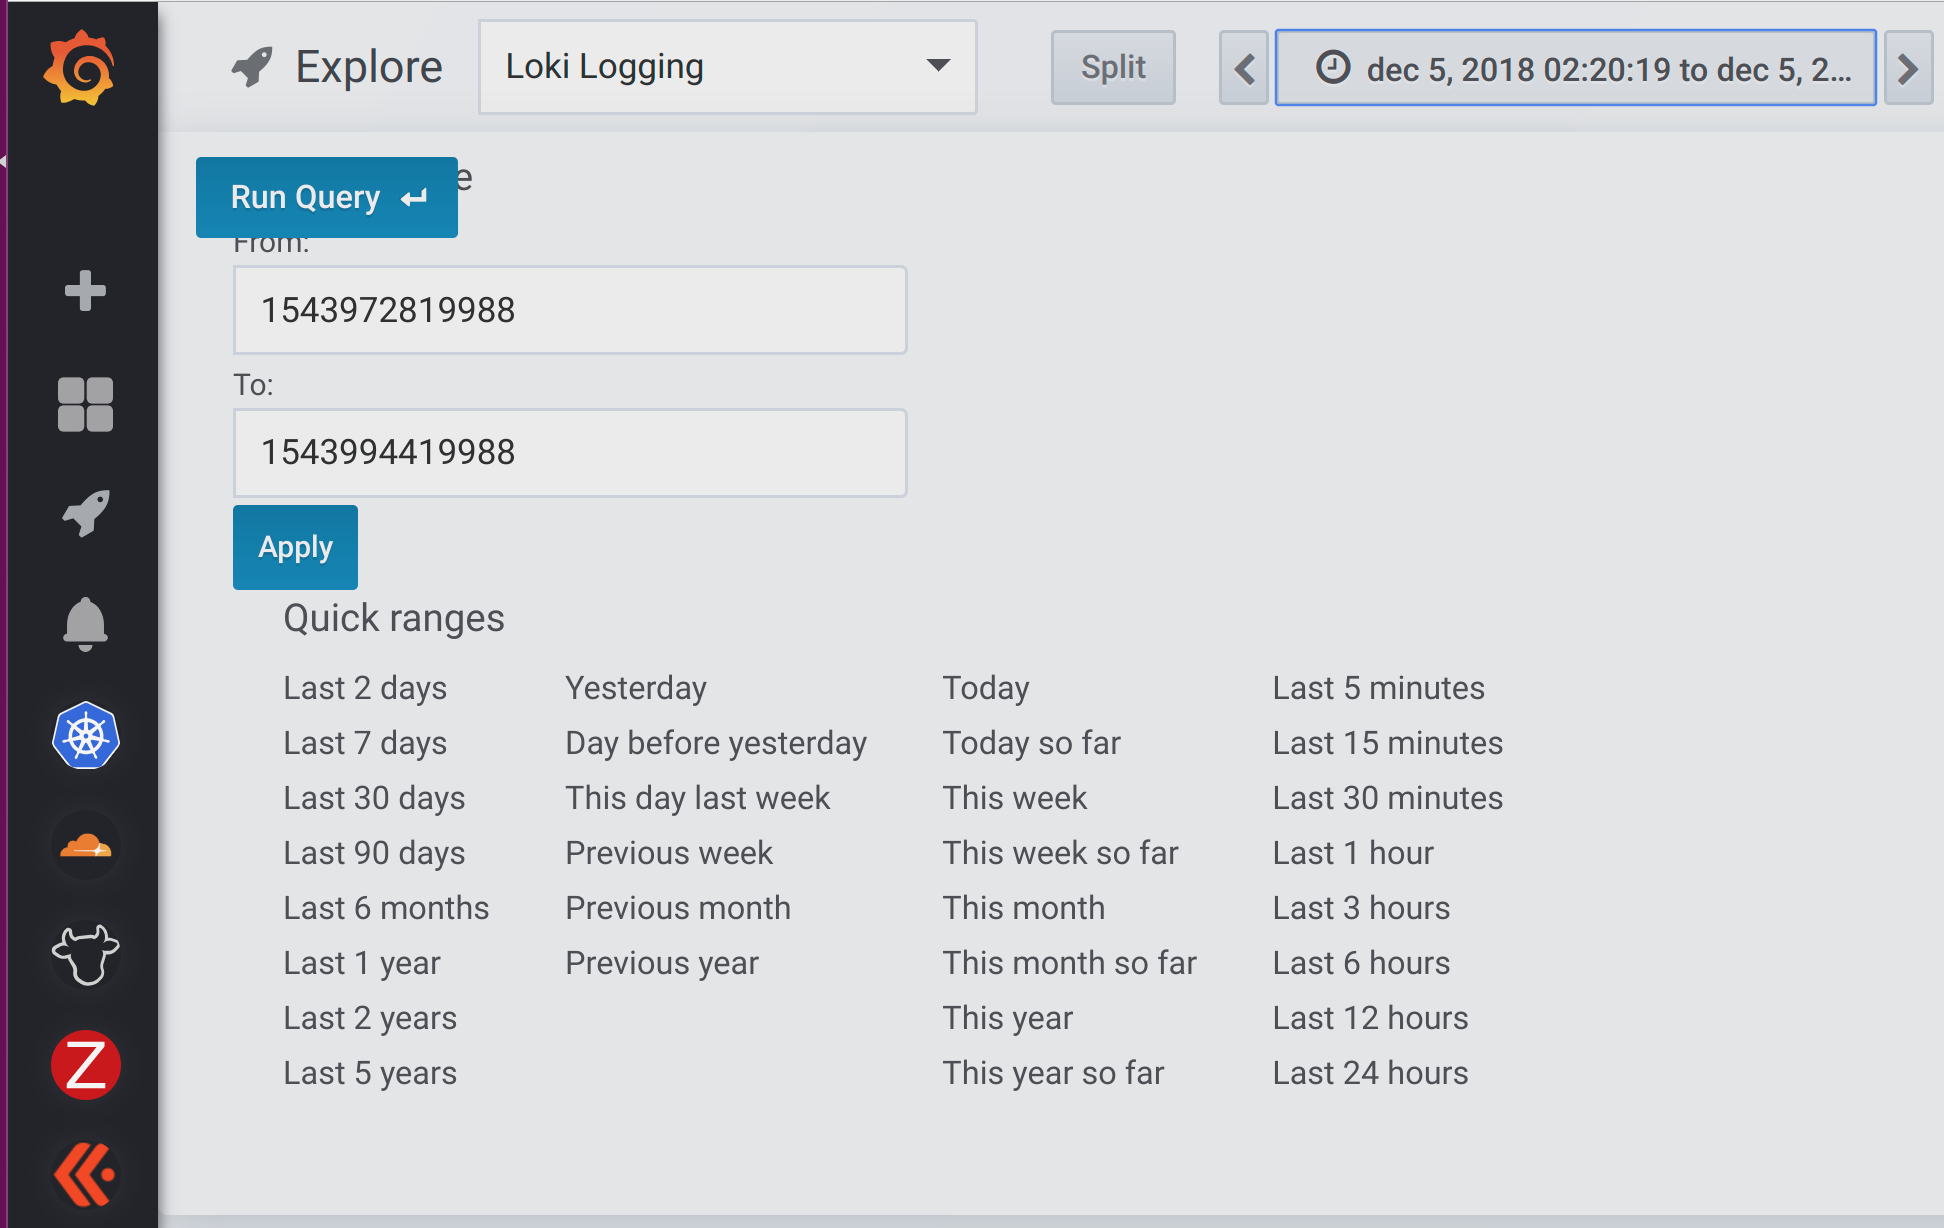This screenshot has width=1944, height=1228.
Task: Select the Last 7 days quick range
Action: (x=364, y=742)
